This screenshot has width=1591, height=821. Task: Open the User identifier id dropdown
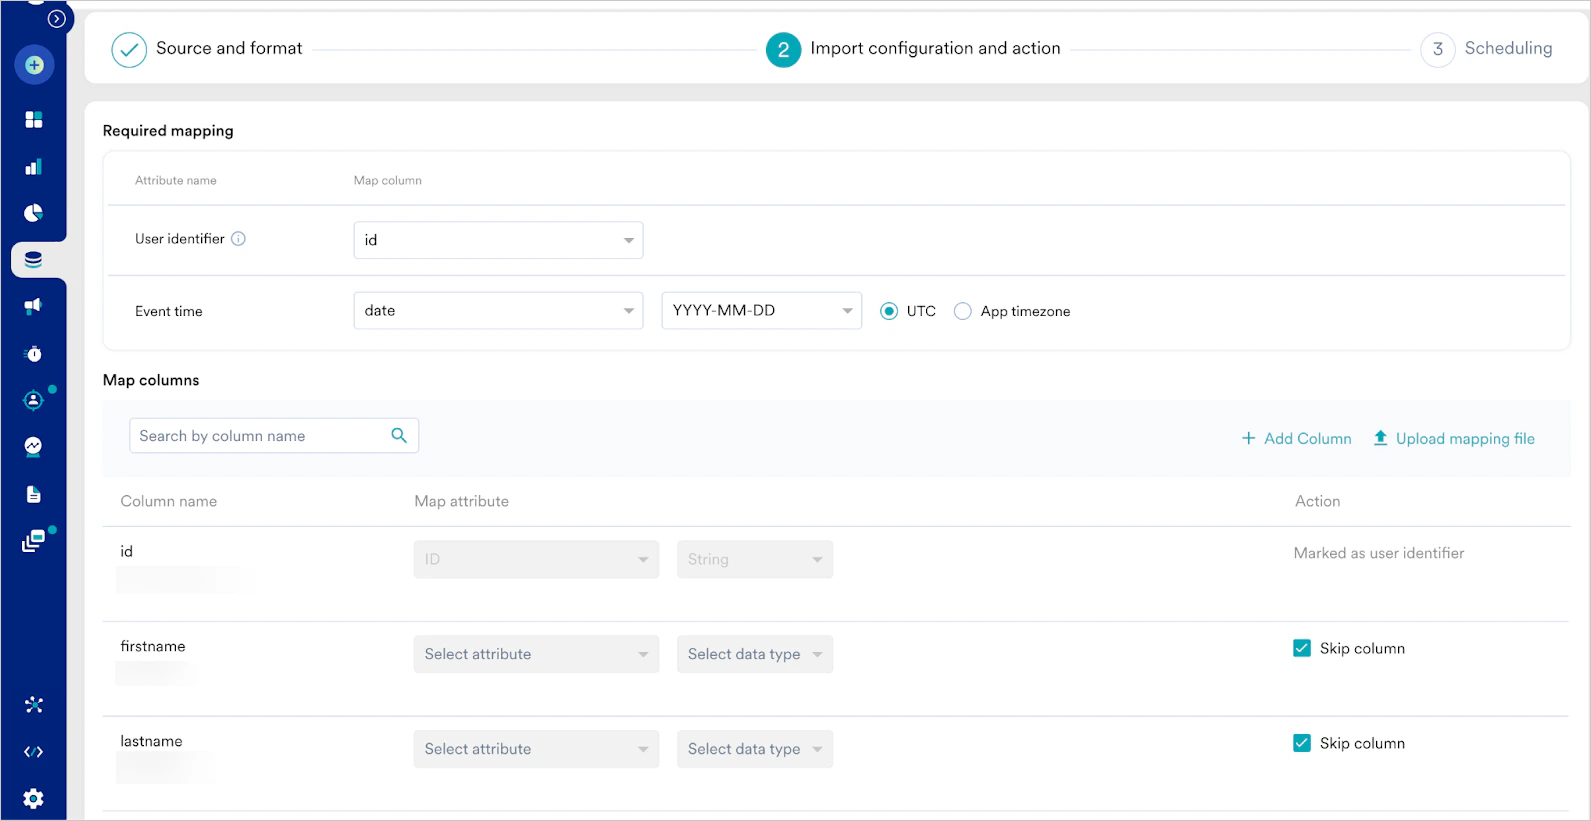point(498,240)
